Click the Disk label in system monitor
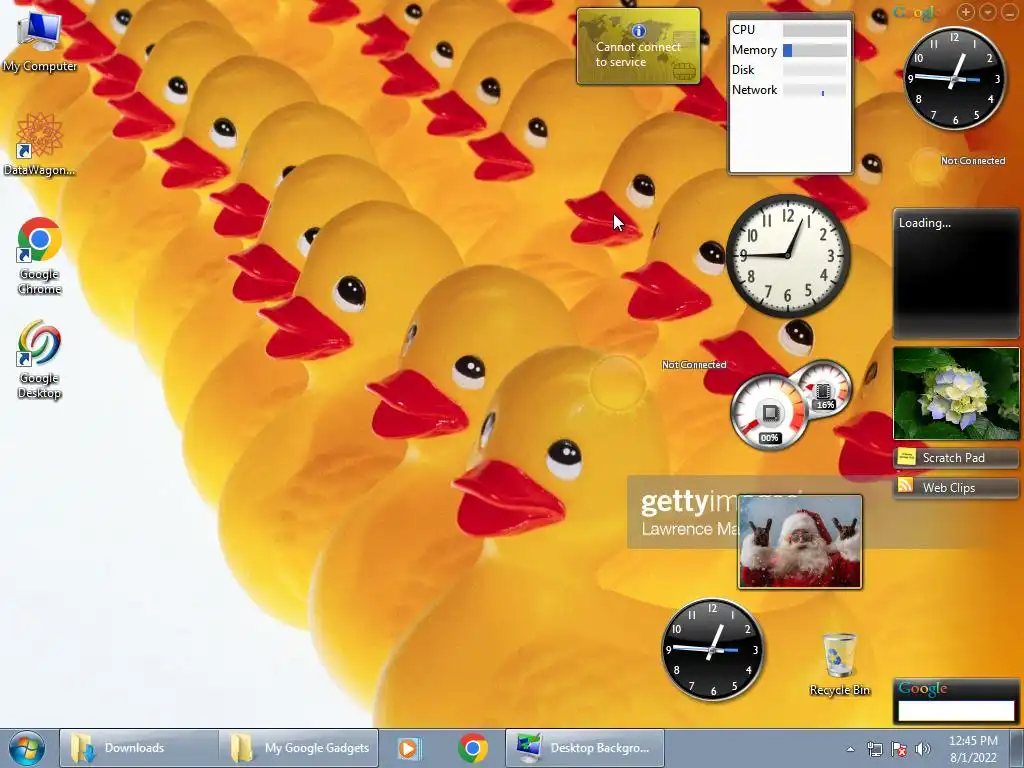The image size is (1024, 768). pyautogui.click(x=743, y=70)
